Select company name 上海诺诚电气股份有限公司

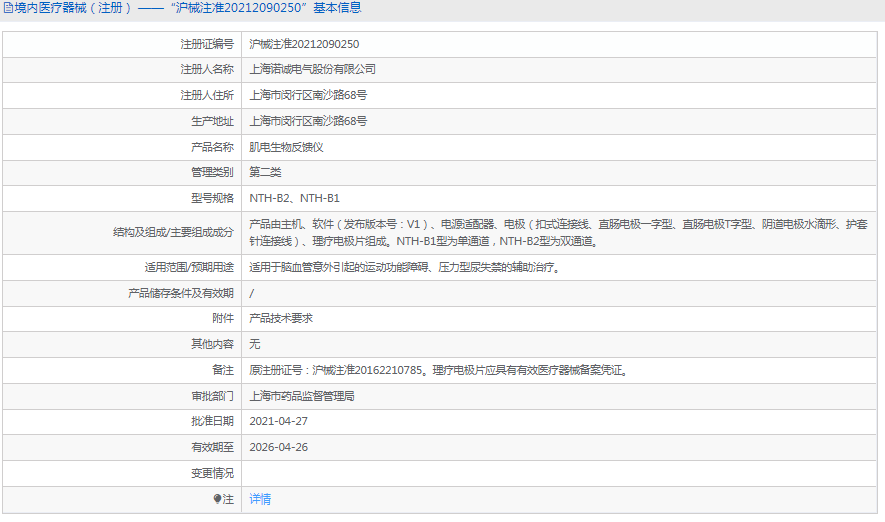pos(313,69)
